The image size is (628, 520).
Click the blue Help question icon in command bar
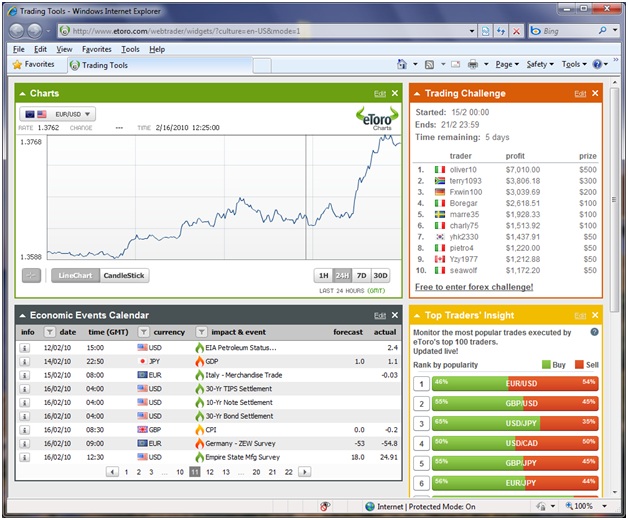tap(597, 64)
